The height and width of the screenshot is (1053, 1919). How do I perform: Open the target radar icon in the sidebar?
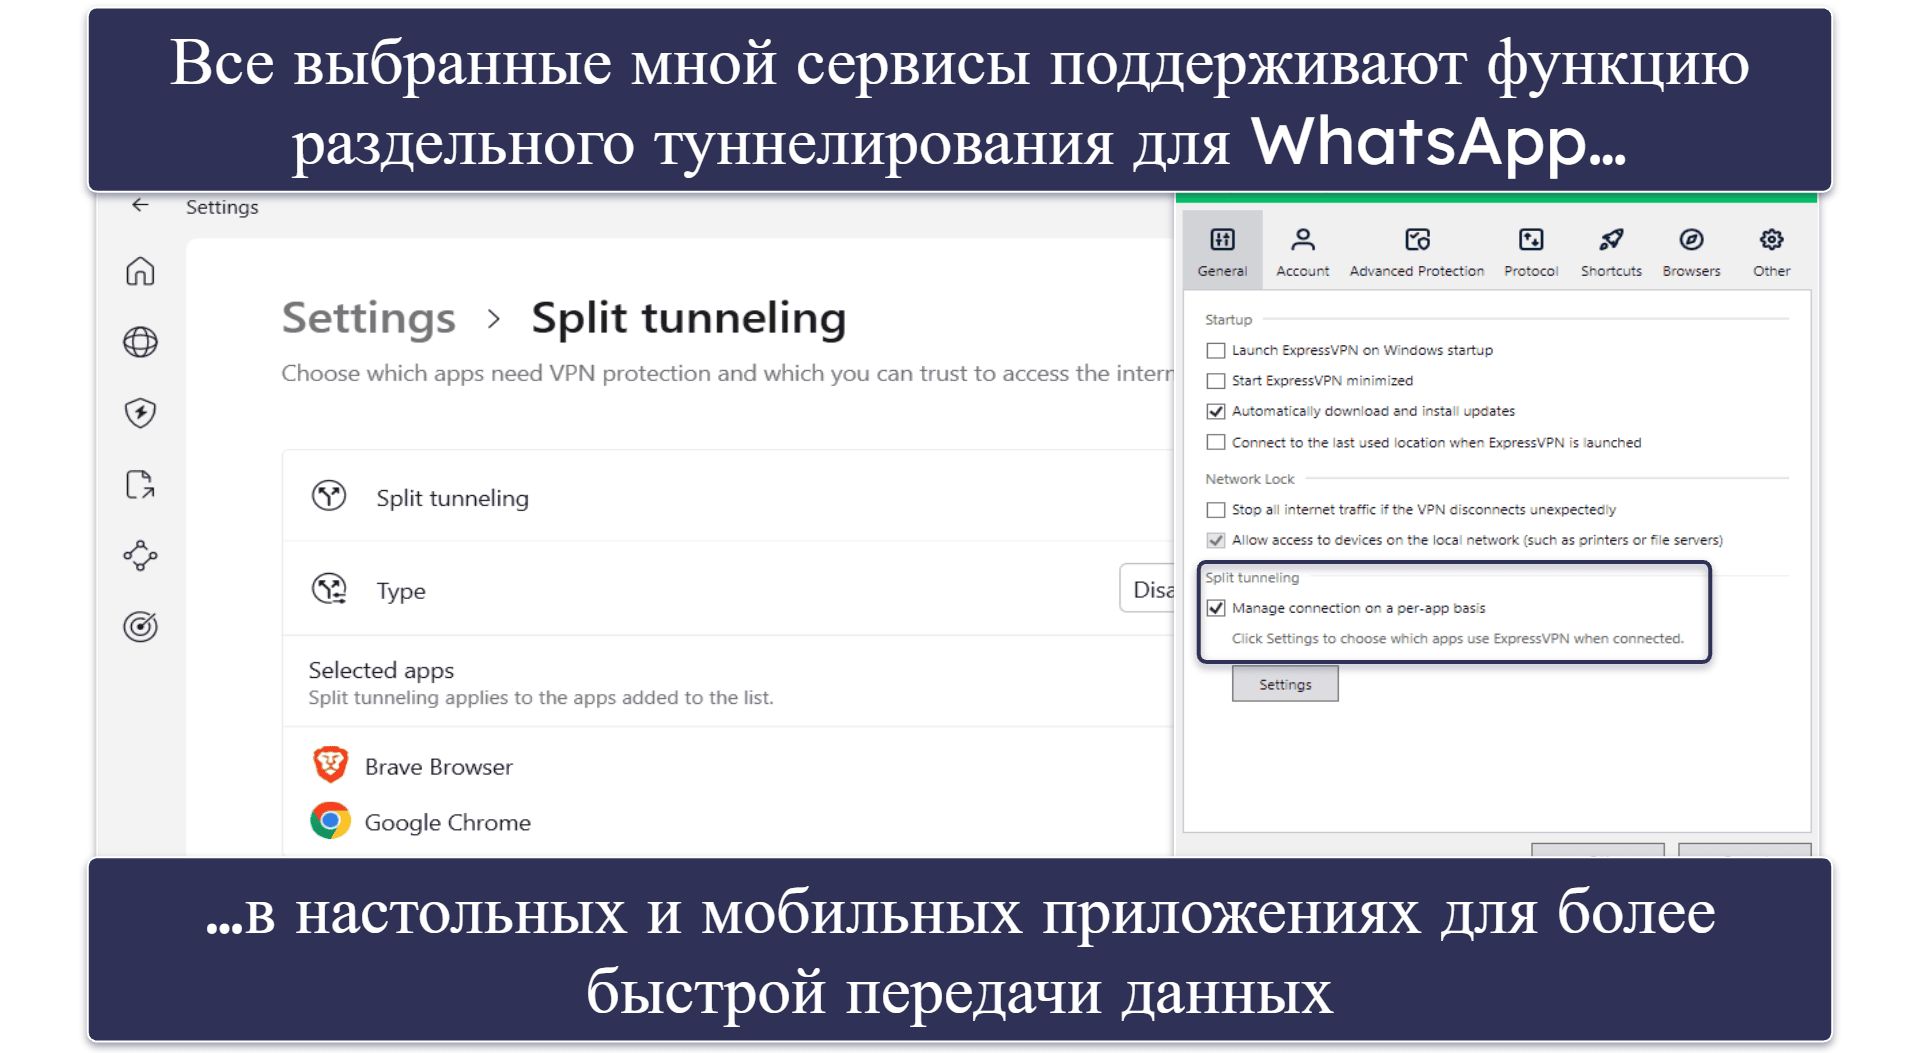coord(140,627)
